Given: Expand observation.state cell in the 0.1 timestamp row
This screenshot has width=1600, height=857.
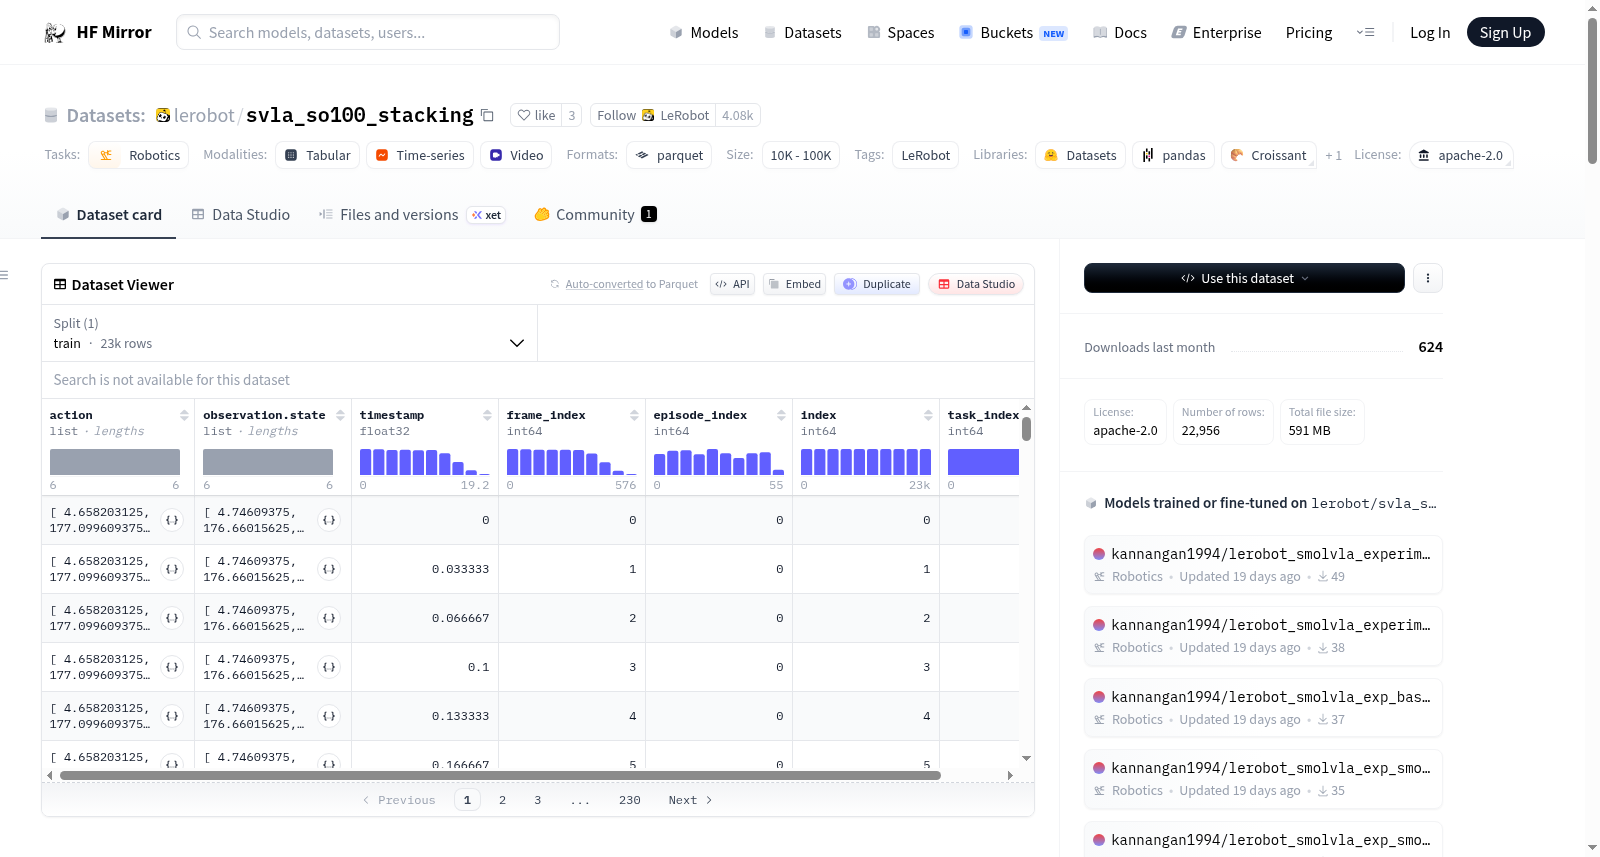Looking at the screenshot, I should (x=328, y=667).
